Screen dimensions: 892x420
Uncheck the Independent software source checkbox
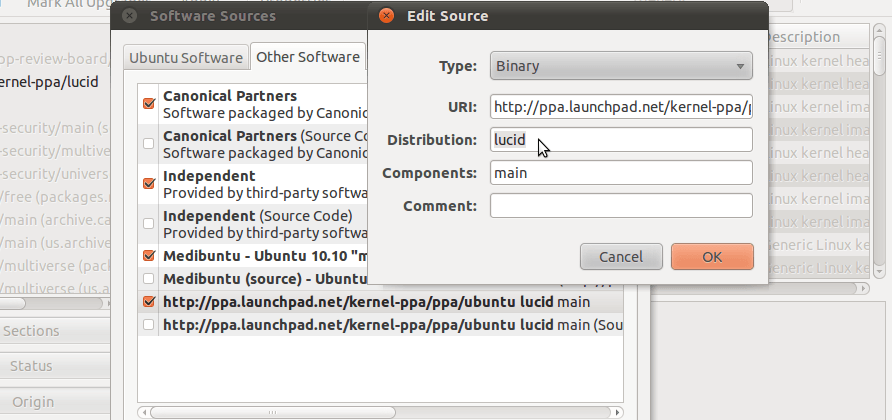(x=149, y=183)
